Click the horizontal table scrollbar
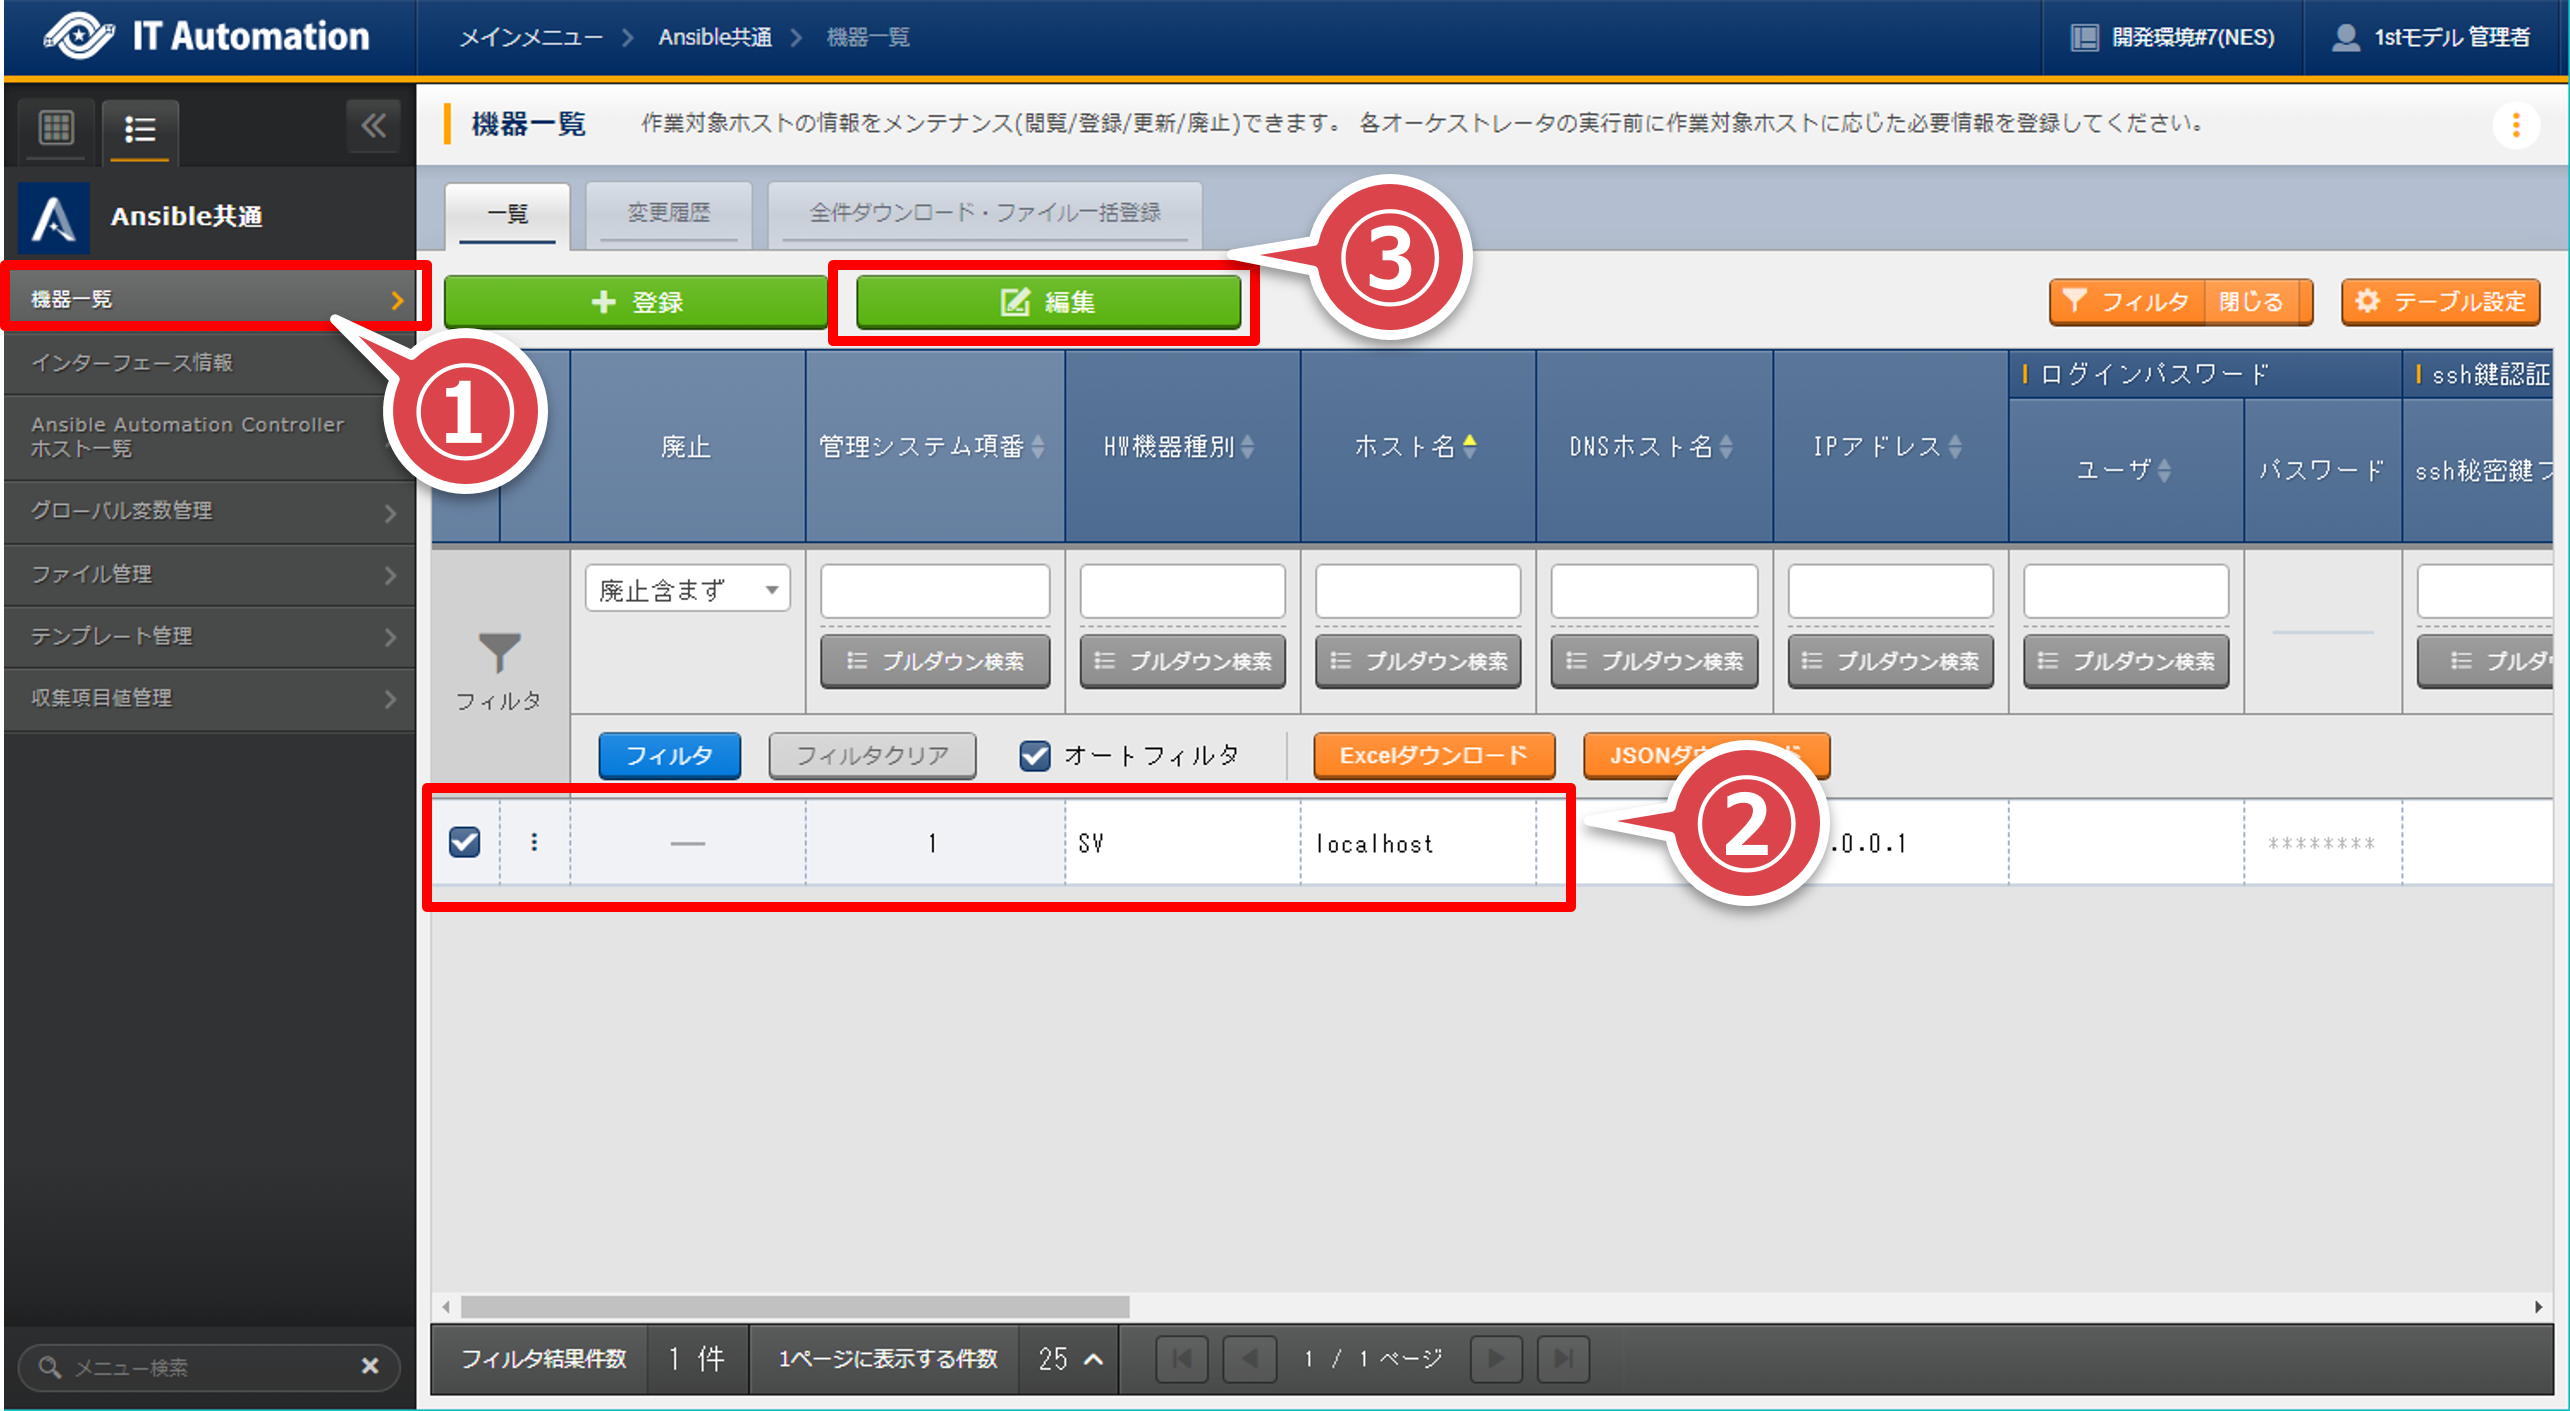The height and width of the screenshot is (1411, 2570). tap(794, 1306)
